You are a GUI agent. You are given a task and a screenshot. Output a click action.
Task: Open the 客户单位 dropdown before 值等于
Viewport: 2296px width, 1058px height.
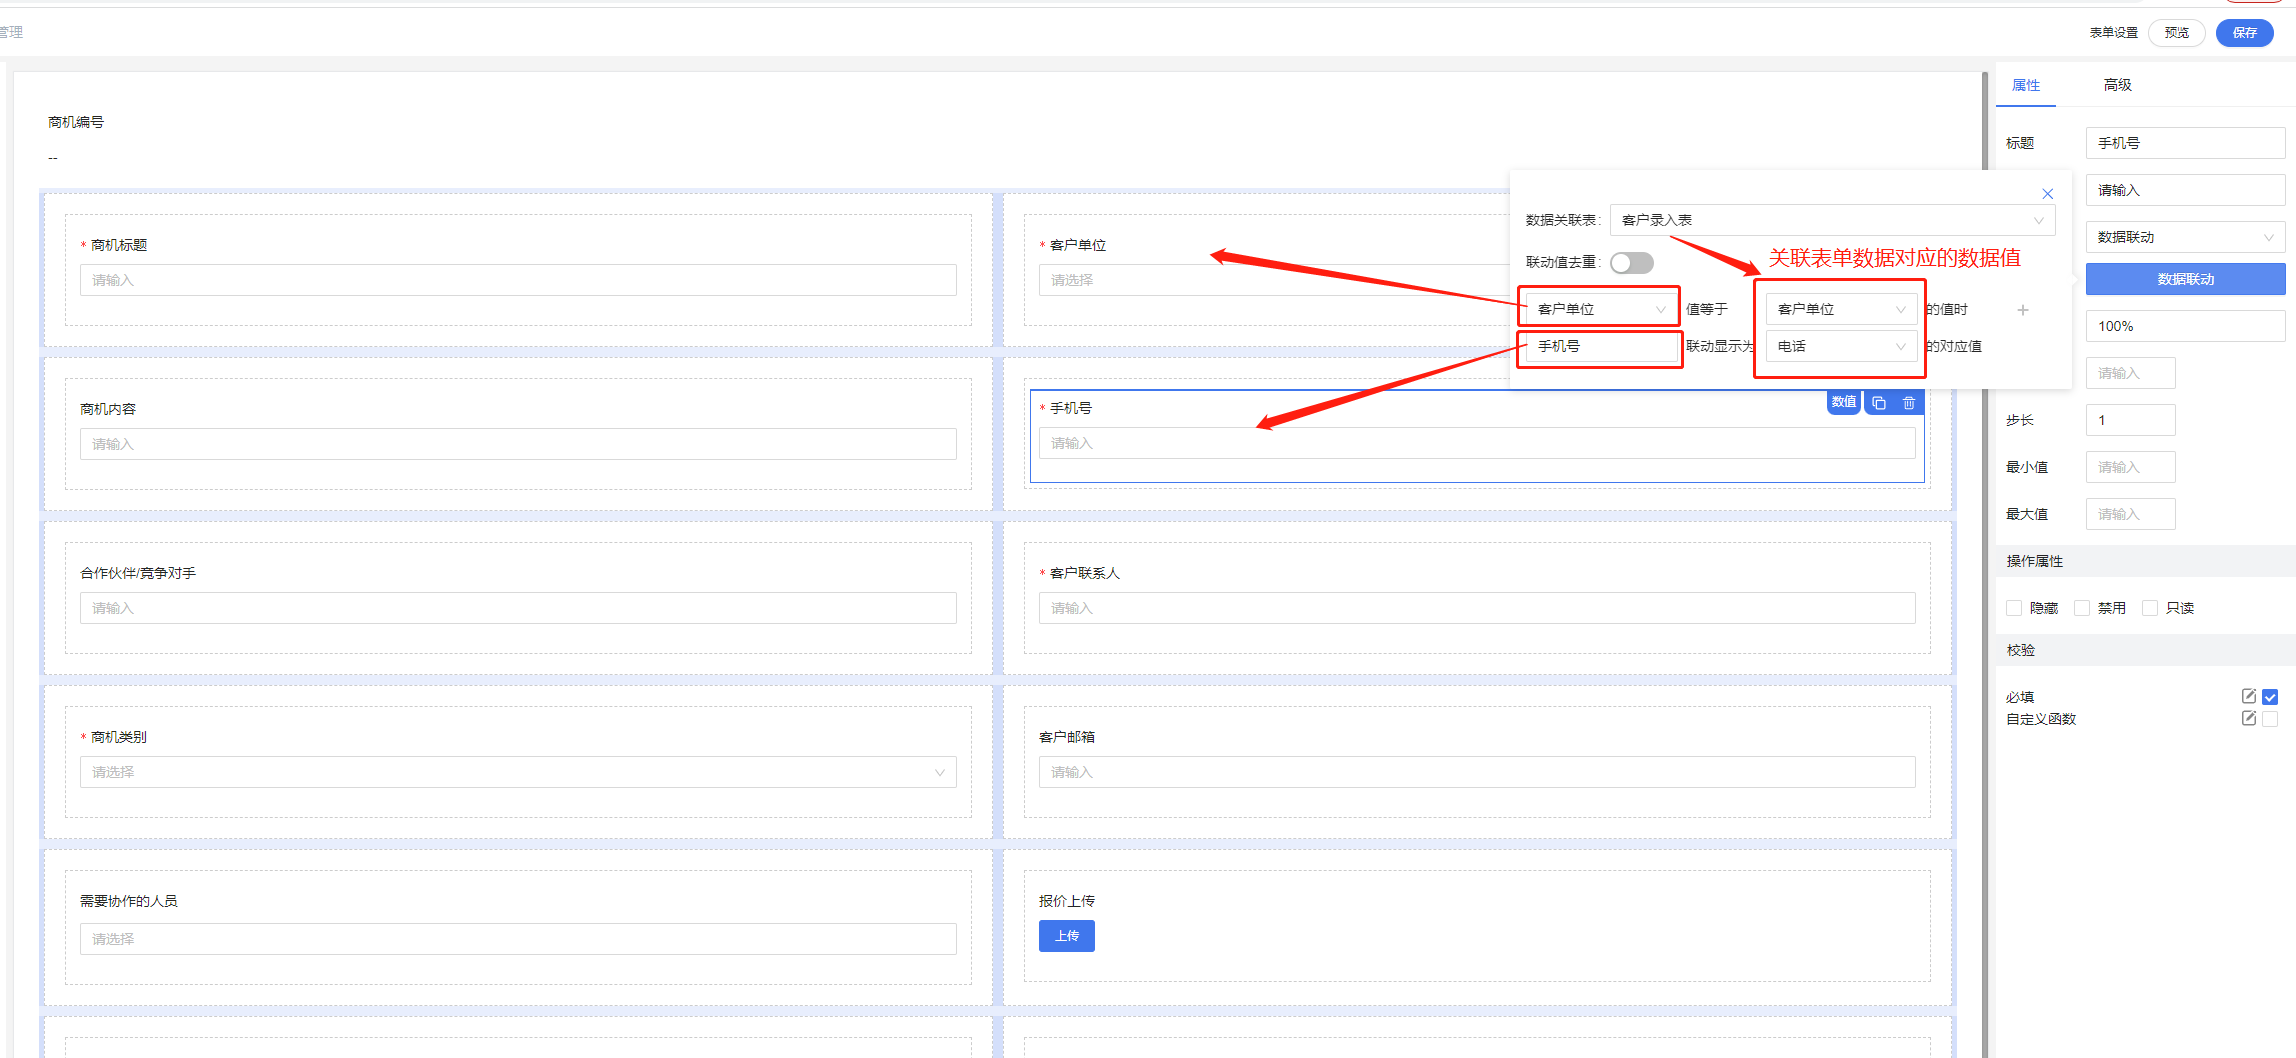point(1601,309)
